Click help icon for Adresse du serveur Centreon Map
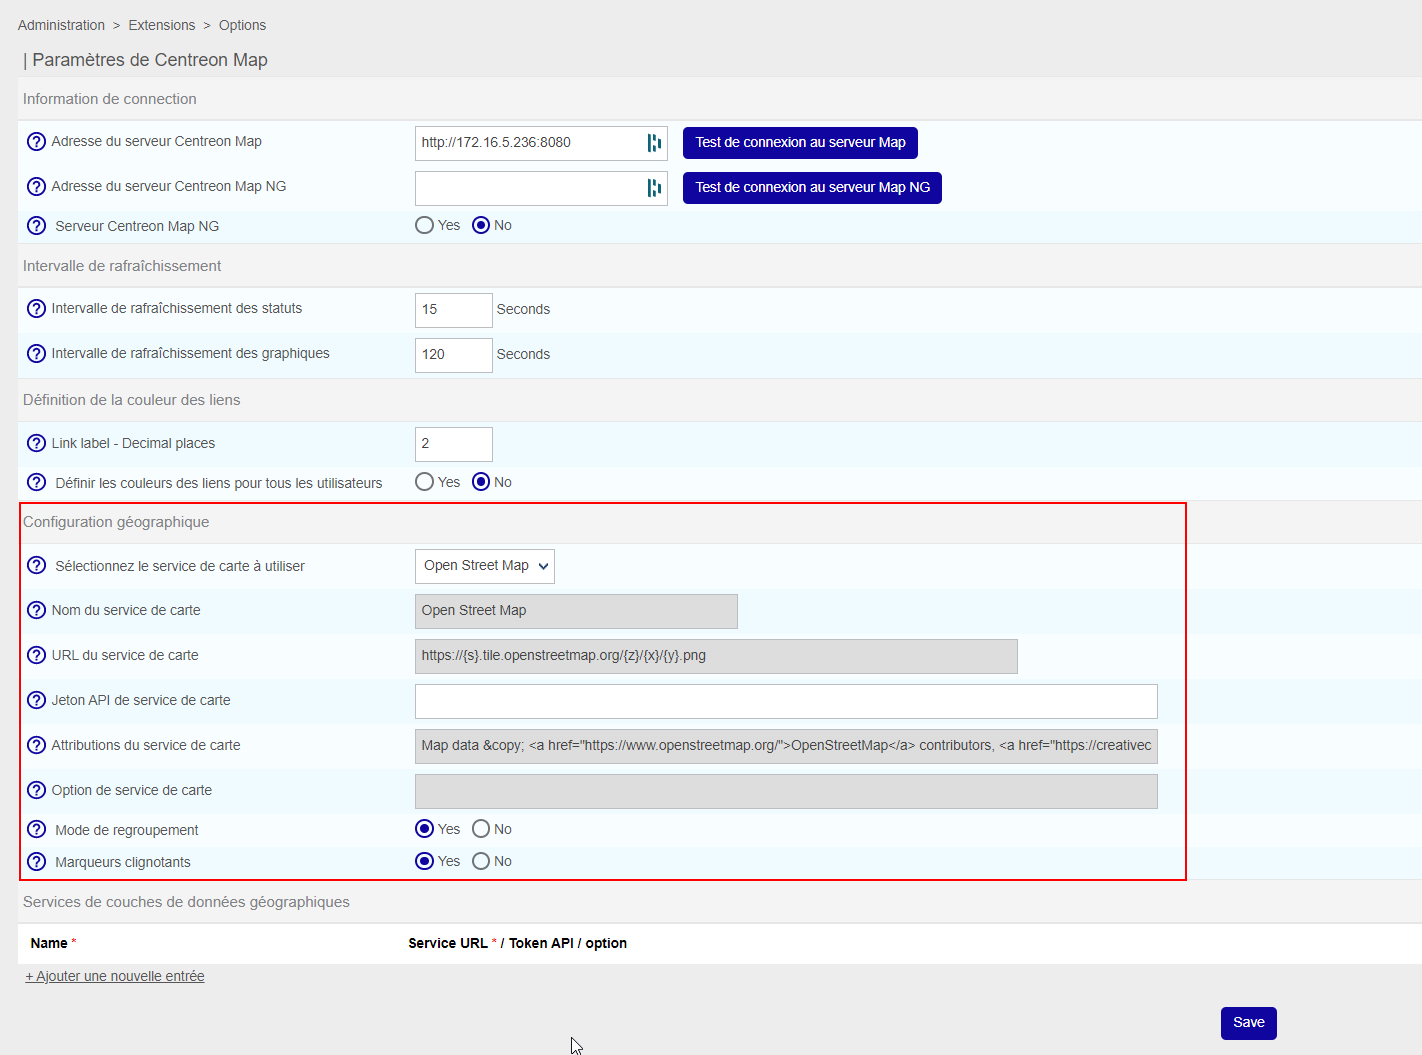 pos(36,142)
